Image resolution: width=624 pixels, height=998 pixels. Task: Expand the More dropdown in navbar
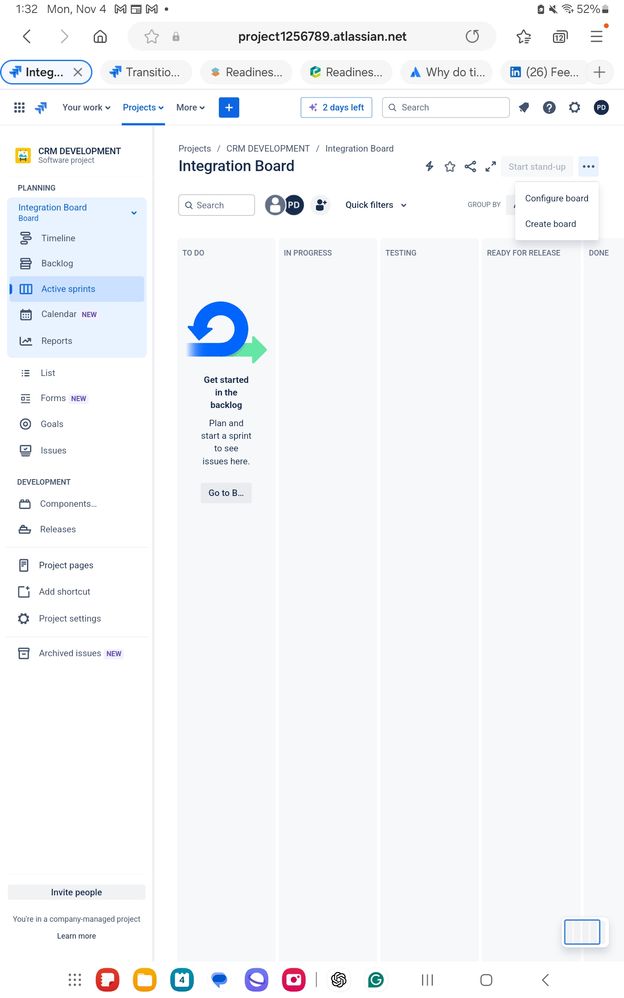(190, 108)
